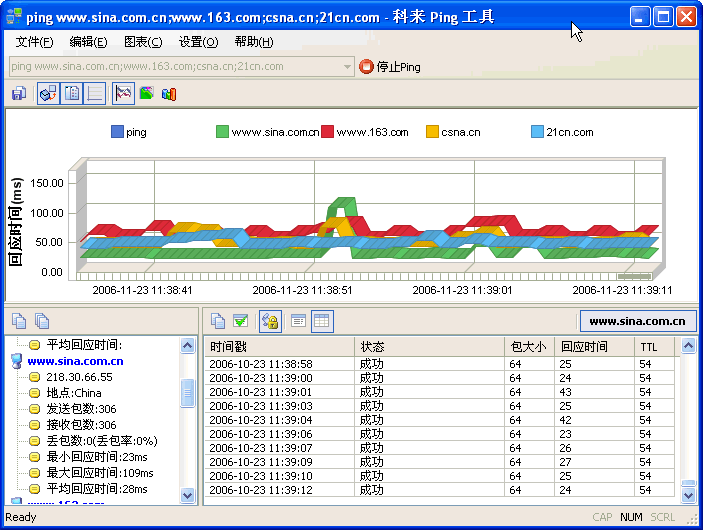Open the ping address dropdown arrow
This screenshot has width=703, height=530.
347,67
